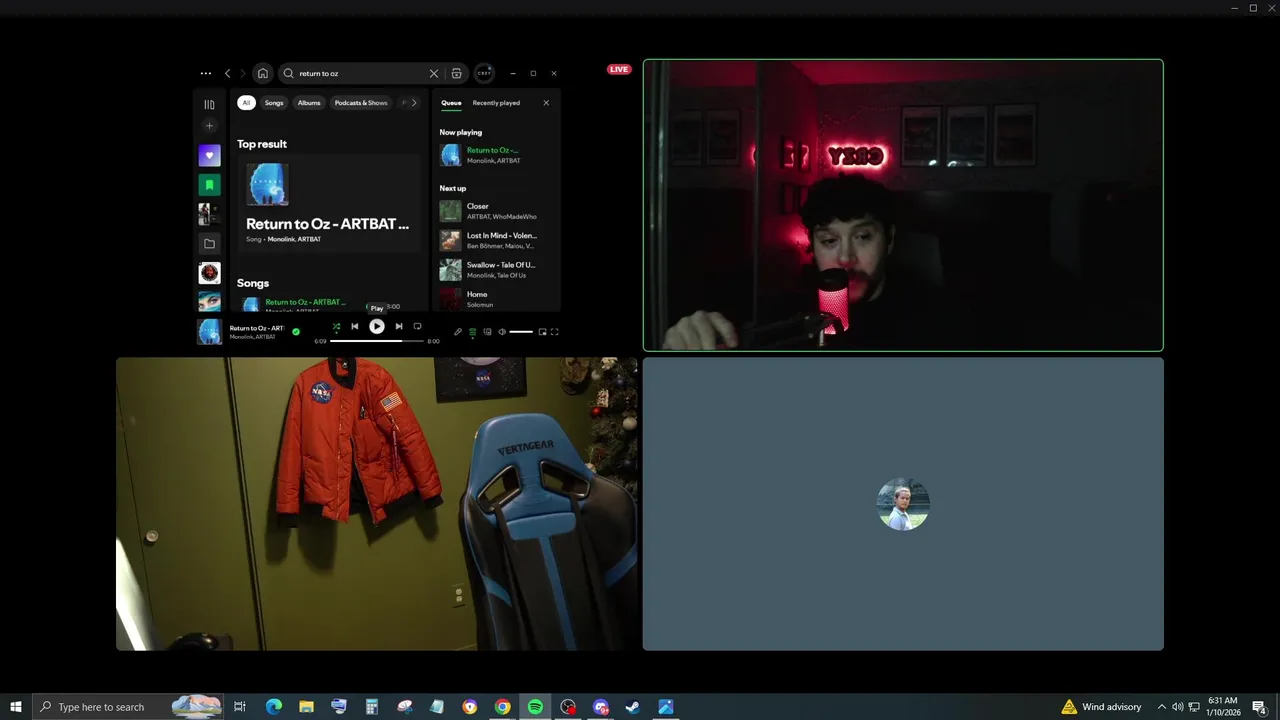Filter search results by Albums
Screen dimensions: 1280x720
pos(309,103)
